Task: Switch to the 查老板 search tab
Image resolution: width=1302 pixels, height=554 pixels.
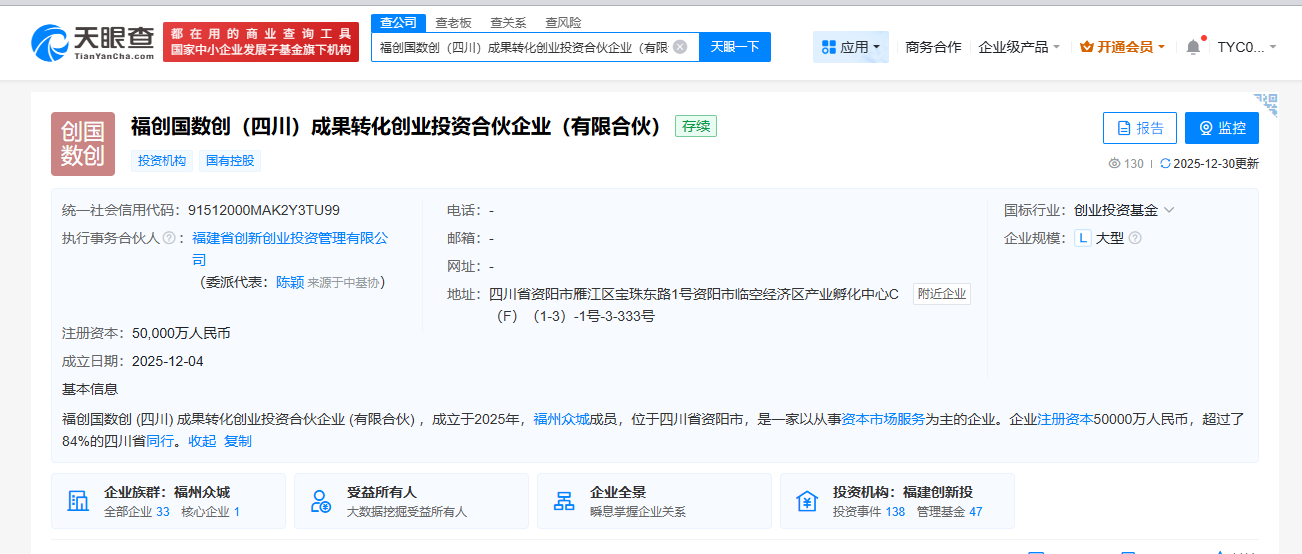Action: (x=453, y=22)
